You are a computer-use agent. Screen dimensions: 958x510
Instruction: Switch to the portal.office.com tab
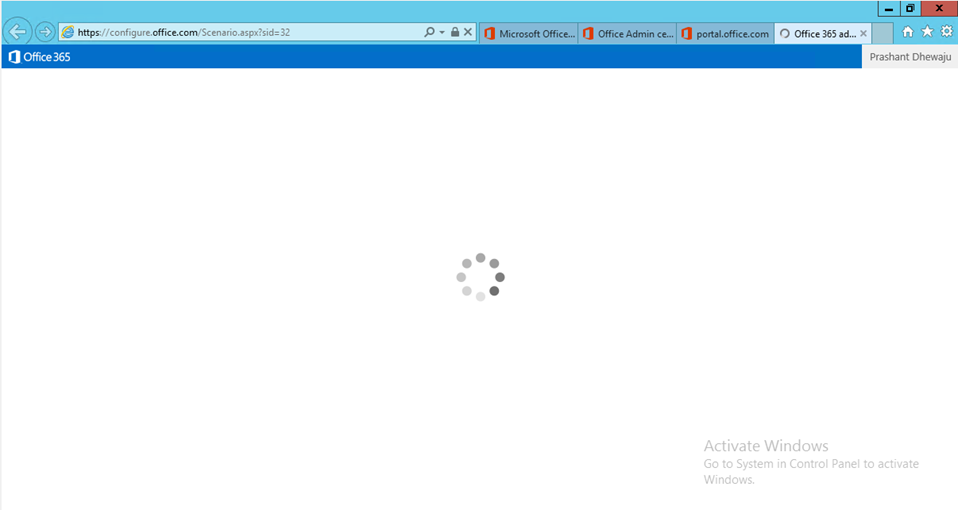coord(726,34)
